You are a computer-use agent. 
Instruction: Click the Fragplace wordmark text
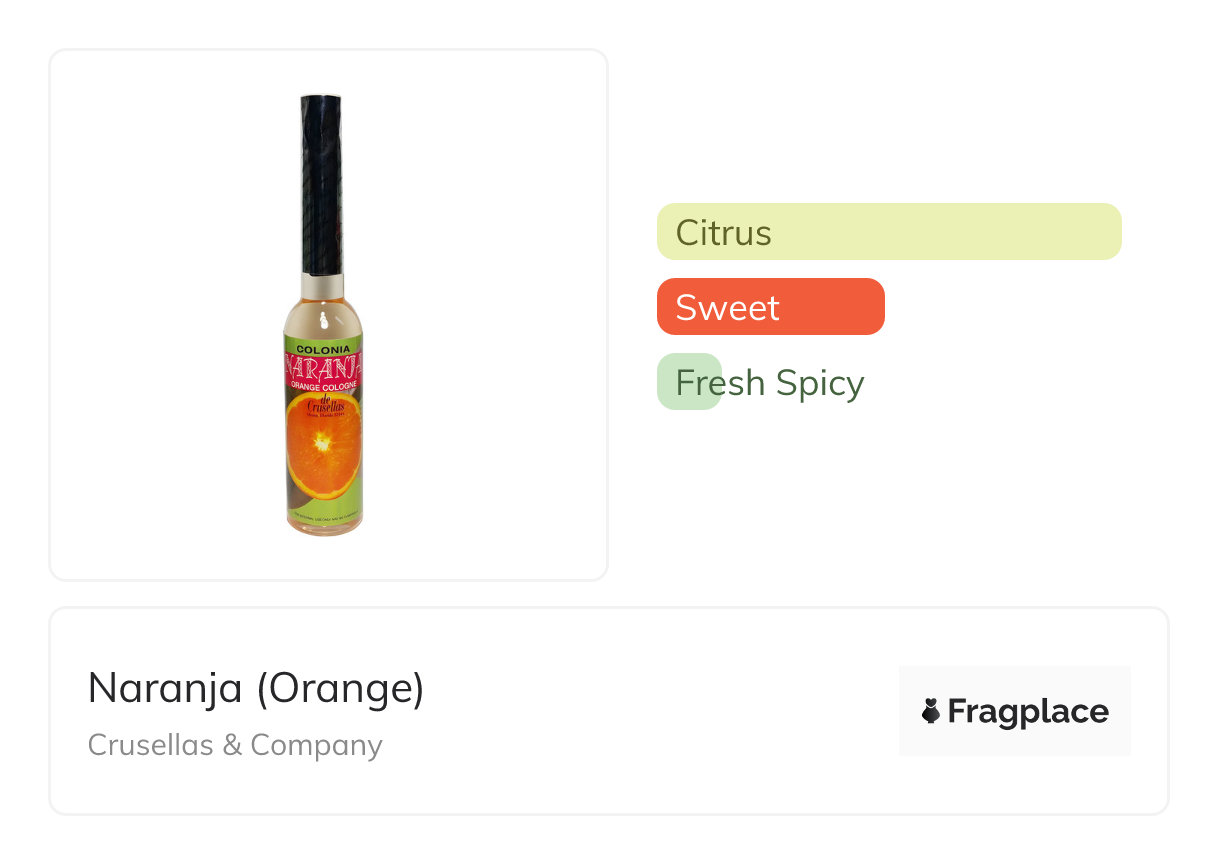pyautogui.click(x=1028, y=711)
